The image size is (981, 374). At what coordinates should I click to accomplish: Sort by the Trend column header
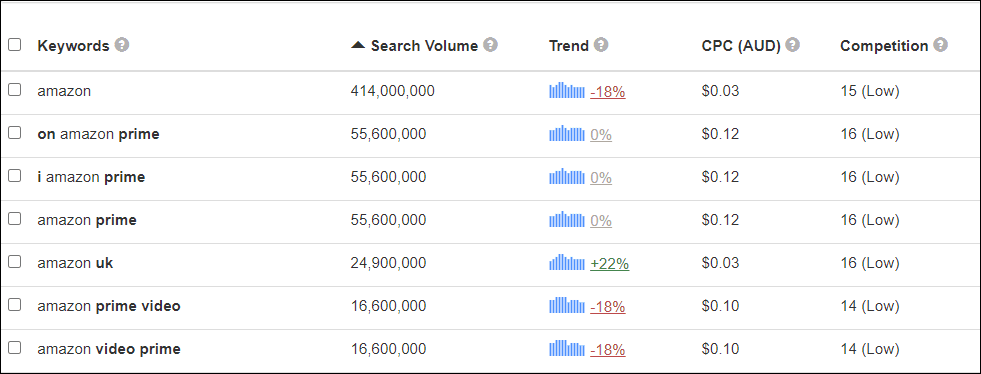tap(569, 46)
